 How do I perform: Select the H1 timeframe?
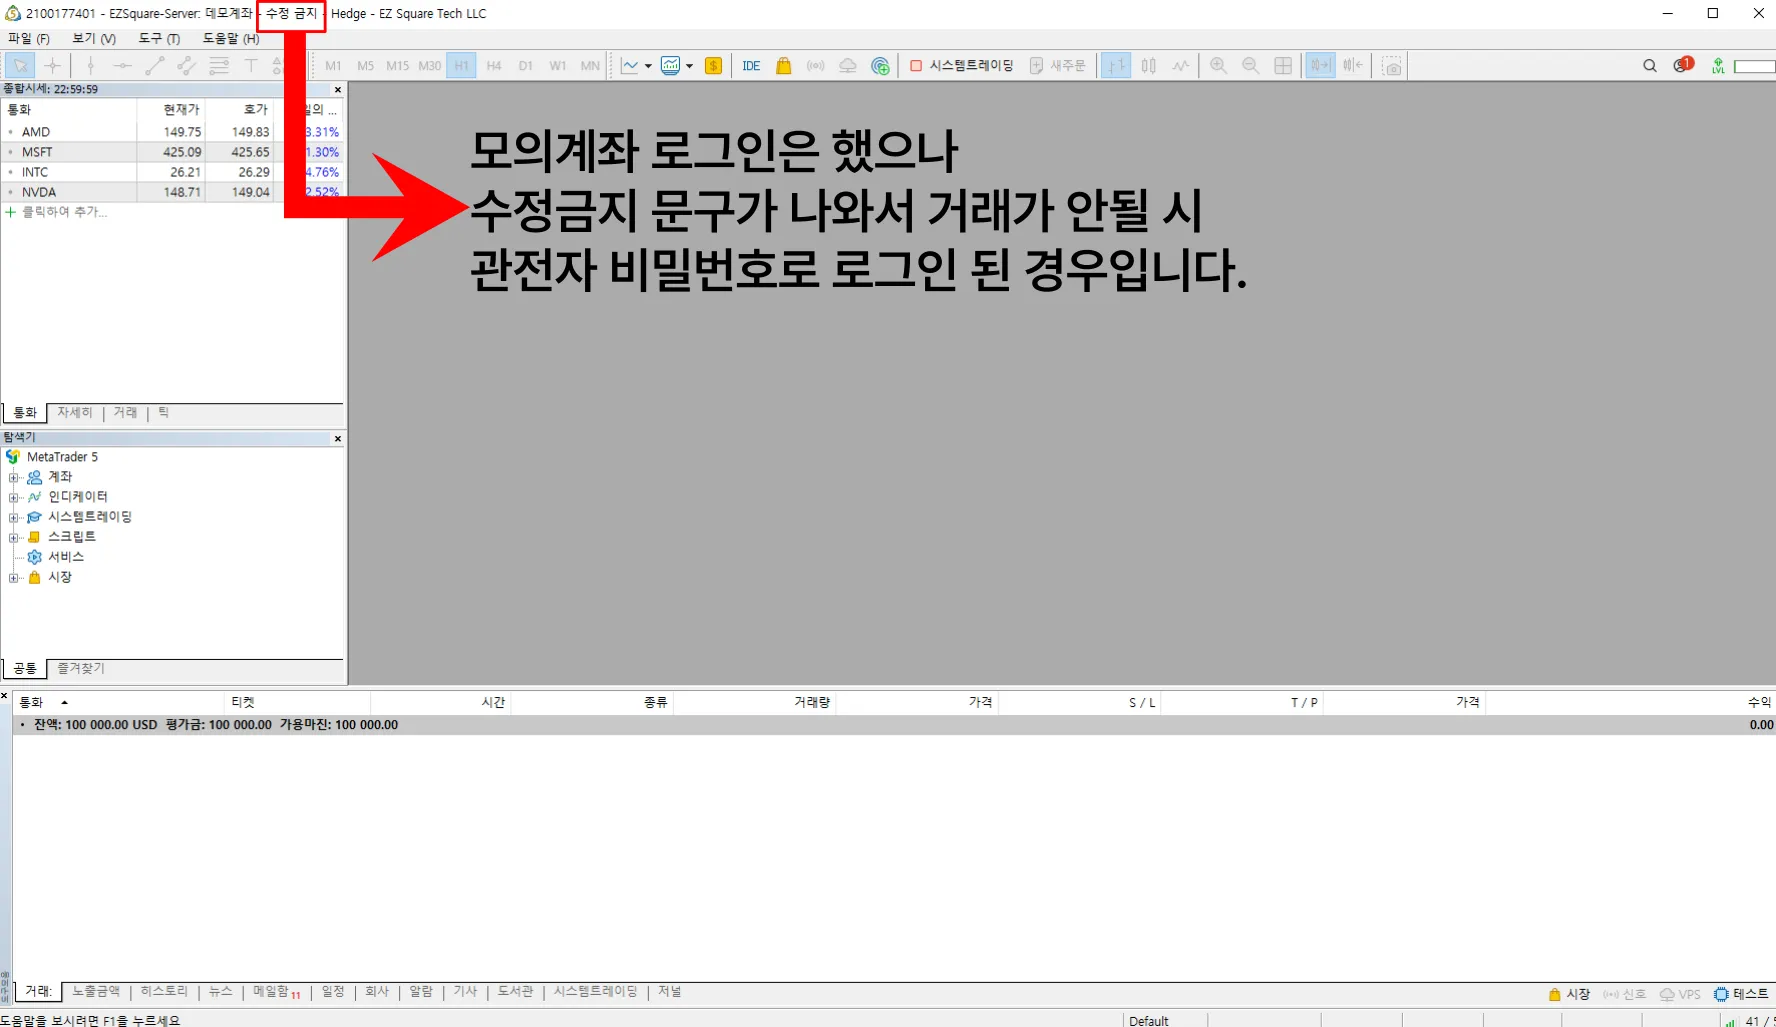coord(461,66)
